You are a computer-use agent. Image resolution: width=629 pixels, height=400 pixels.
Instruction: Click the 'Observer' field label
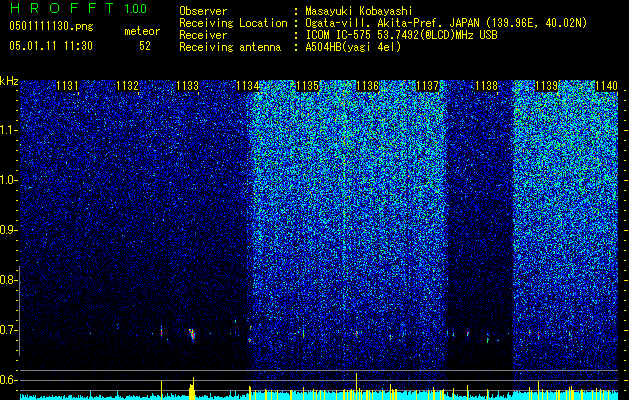pos(203,12)
